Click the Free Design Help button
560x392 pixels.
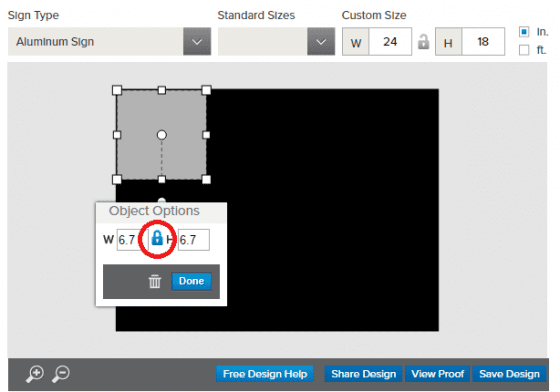(x=265, y=374)
